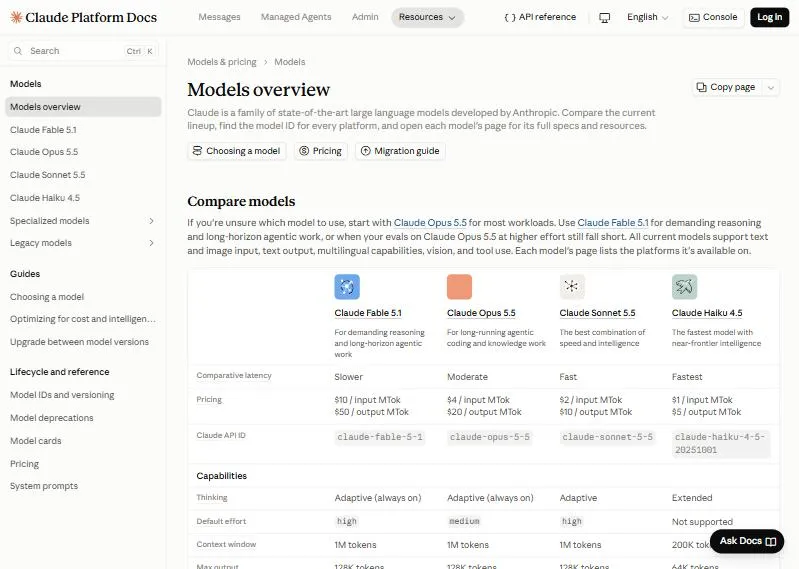
Task: Follow the Claude Opus 5.5 inline link
Action: tap(430, 223)
